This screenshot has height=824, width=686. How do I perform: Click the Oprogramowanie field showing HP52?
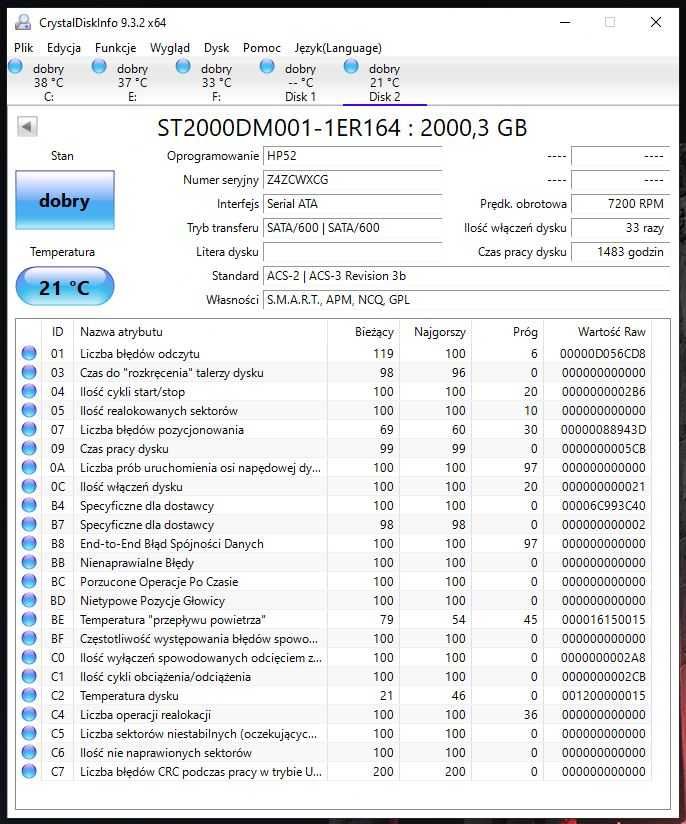[352, 156]
